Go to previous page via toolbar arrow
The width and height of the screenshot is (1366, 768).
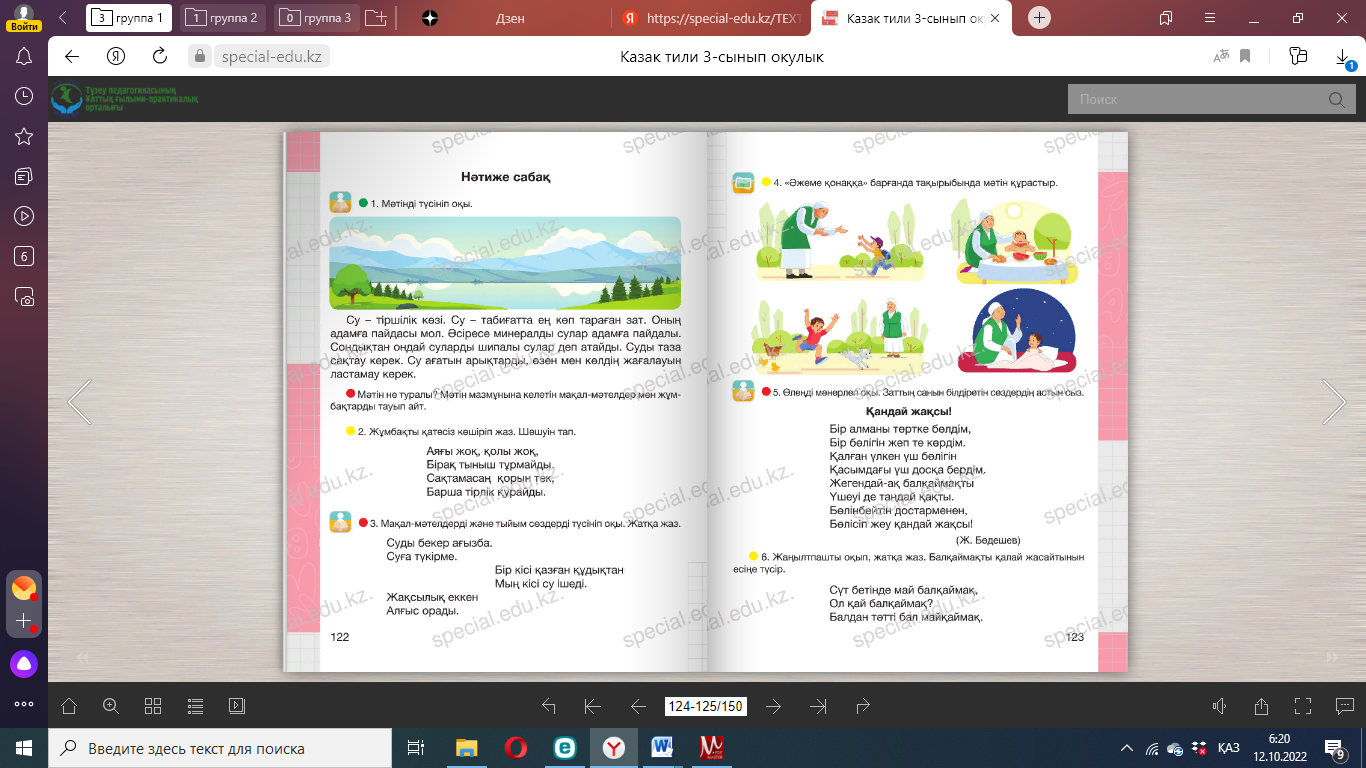(x=639, y=706)
